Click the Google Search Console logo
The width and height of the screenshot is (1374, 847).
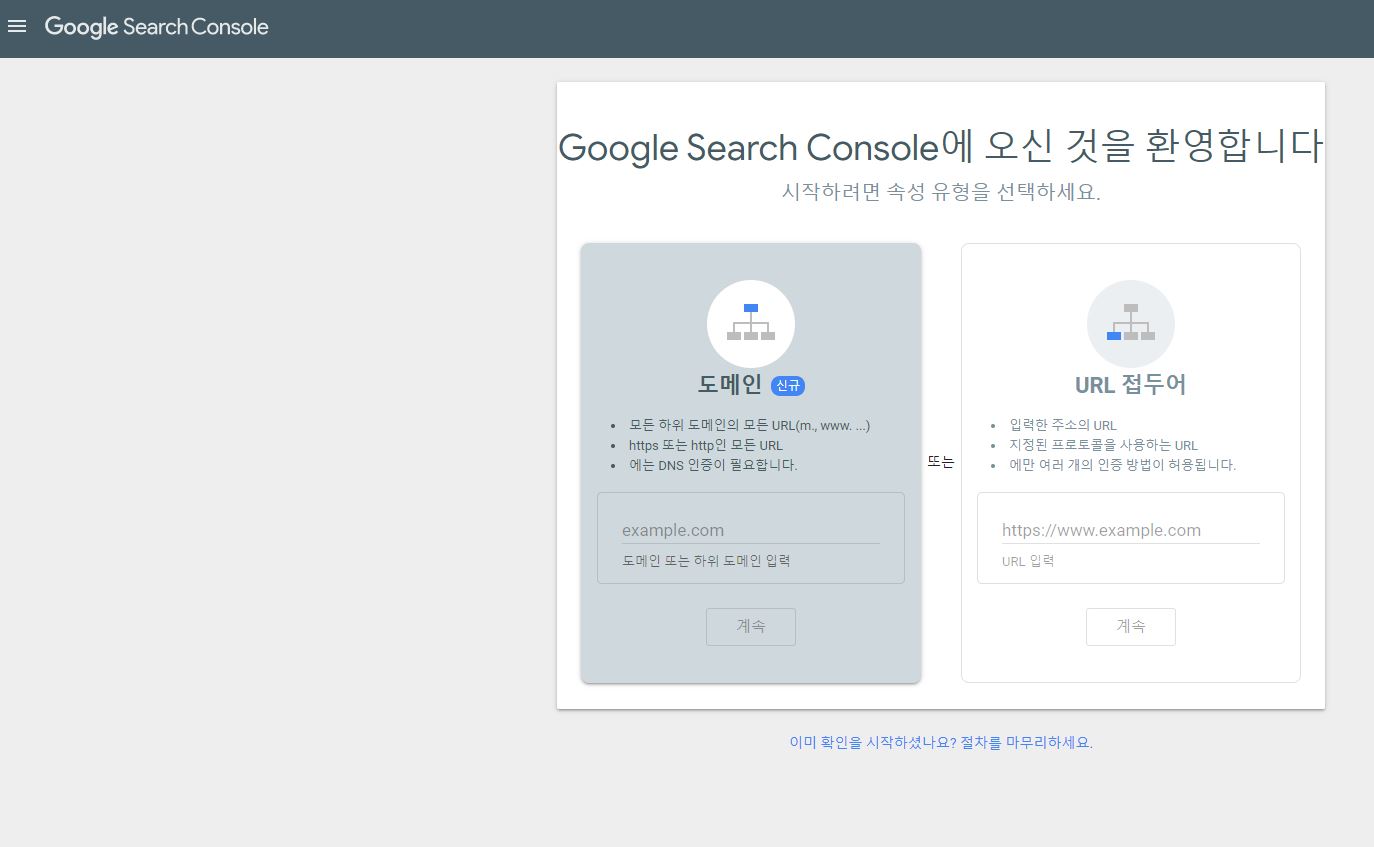tap(157, 27)
